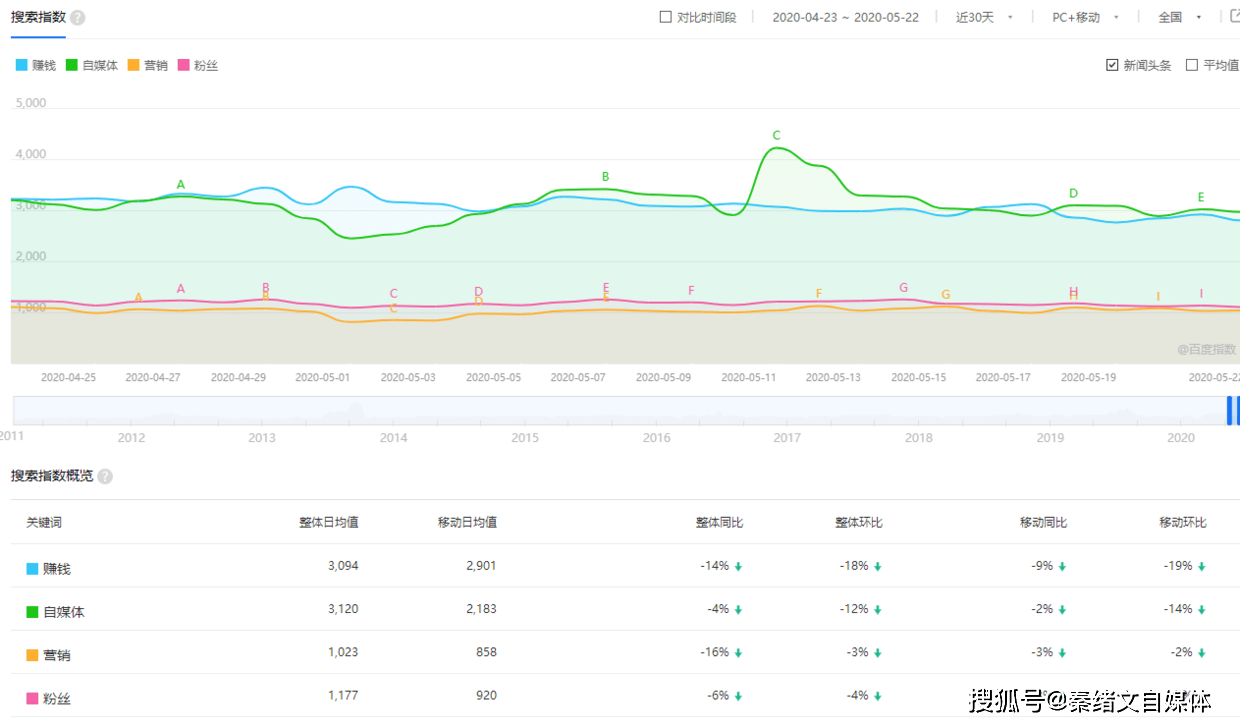Image resolution: width=1240 pixels, height=727 pixels.
Task: Uncheck the 新闻头条 checkbox
Action: [x=1112, y=65]
